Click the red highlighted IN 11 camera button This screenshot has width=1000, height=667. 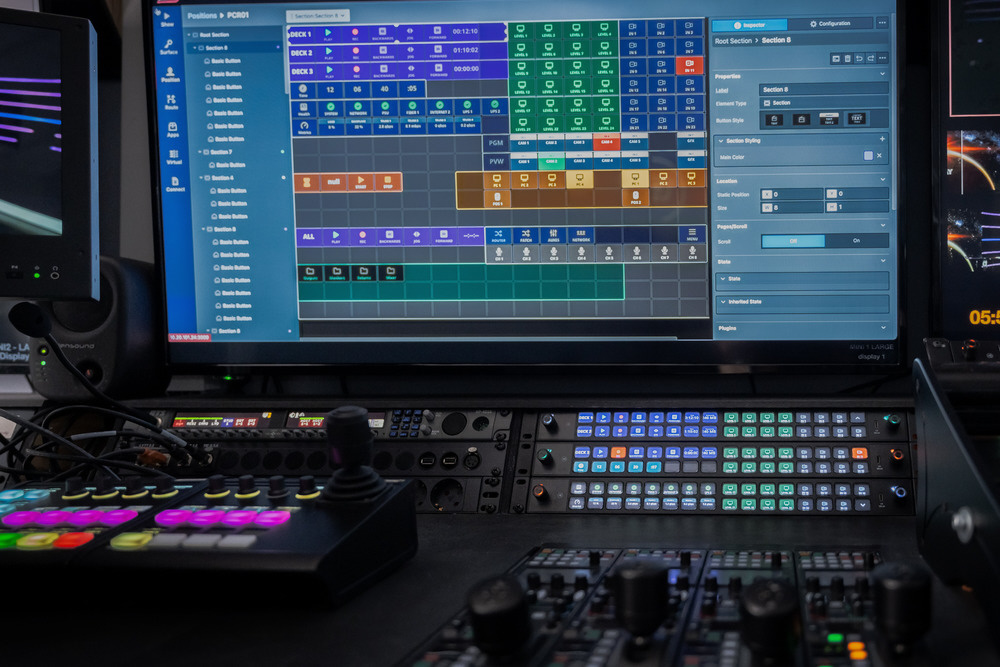click(x=690, y=66)
